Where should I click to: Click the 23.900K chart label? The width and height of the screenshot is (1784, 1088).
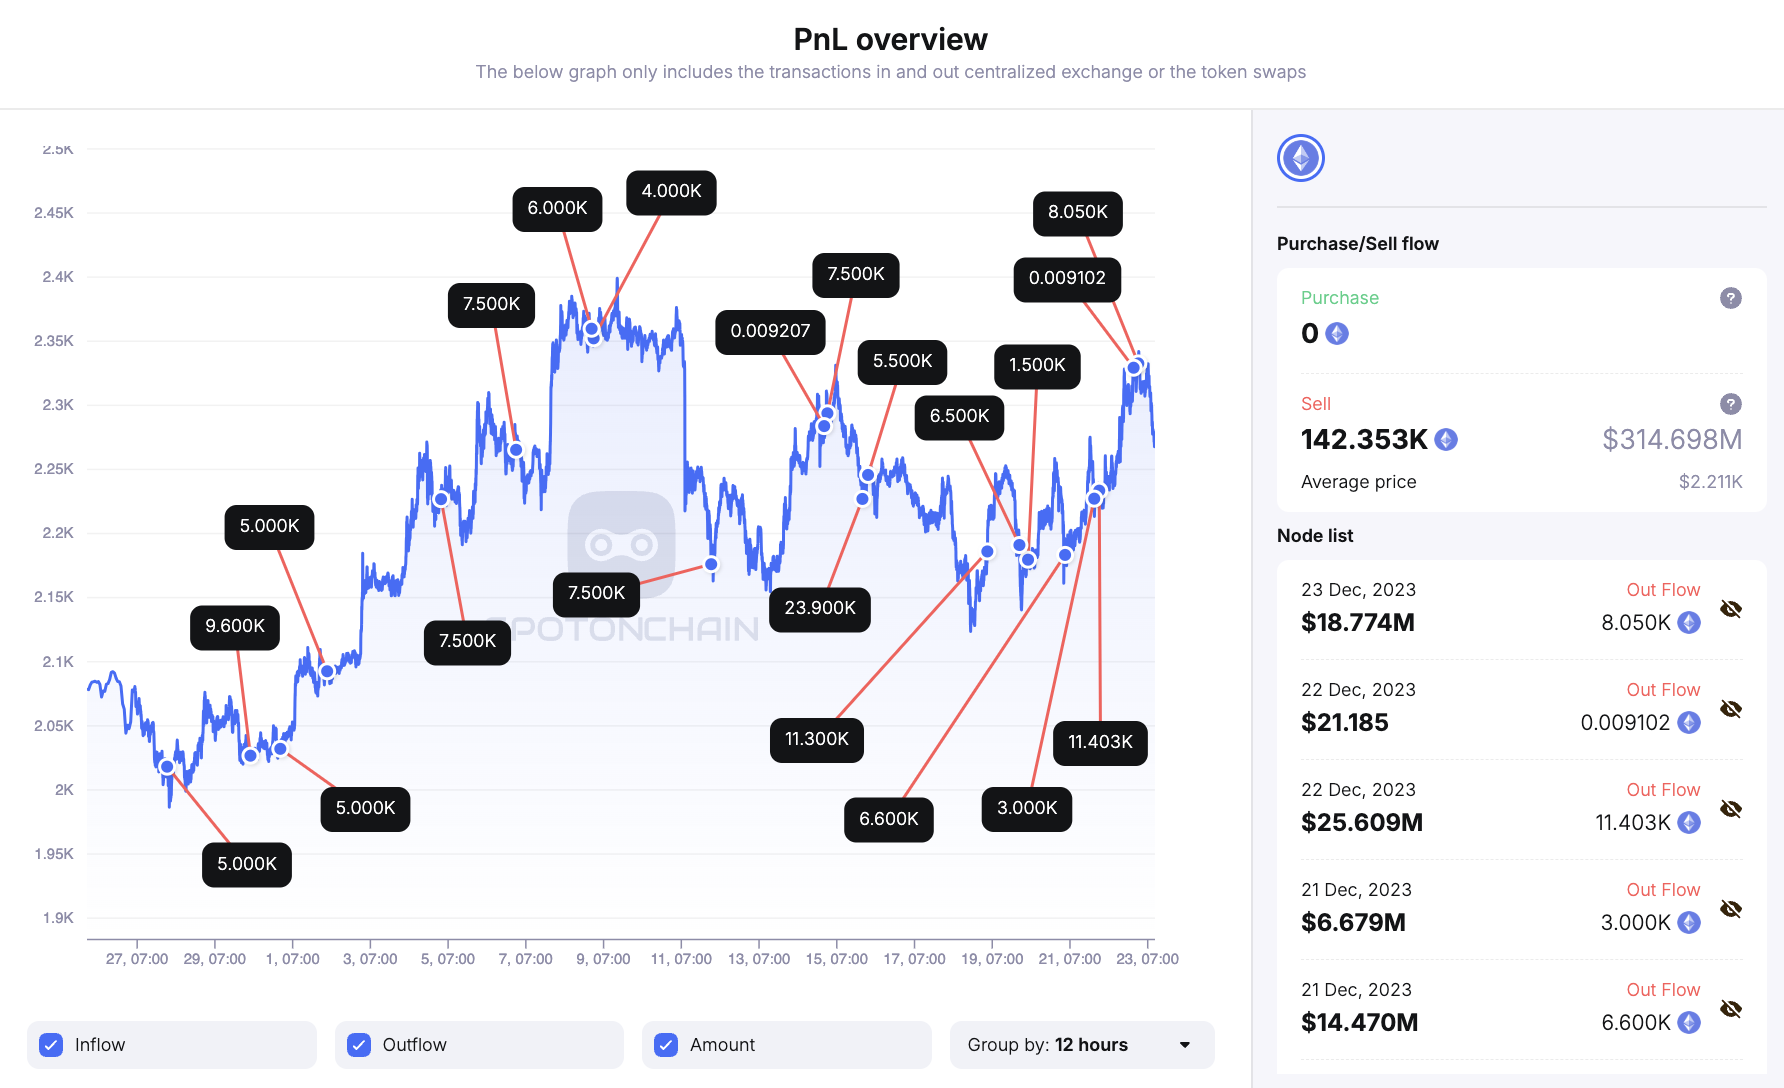pyautogui.click(x=820, y=608)
